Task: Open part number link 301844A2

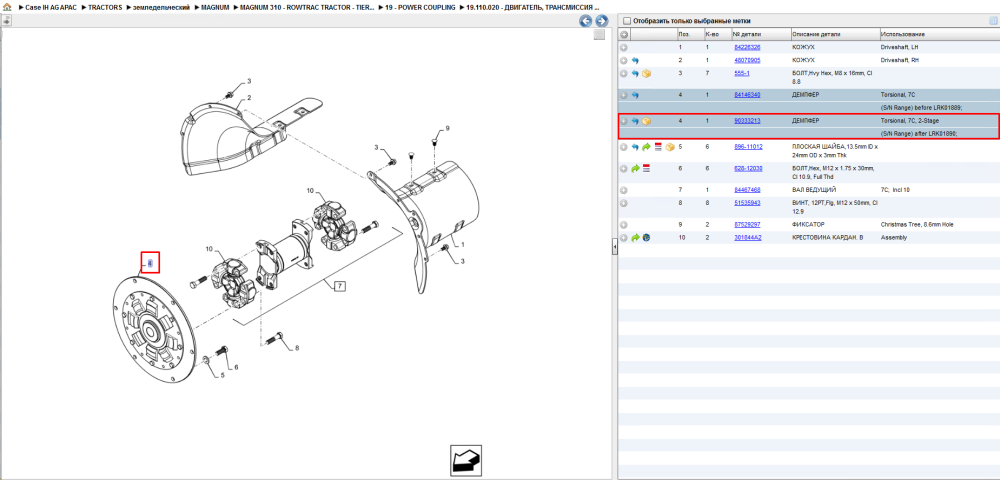Action: (748, 238)
